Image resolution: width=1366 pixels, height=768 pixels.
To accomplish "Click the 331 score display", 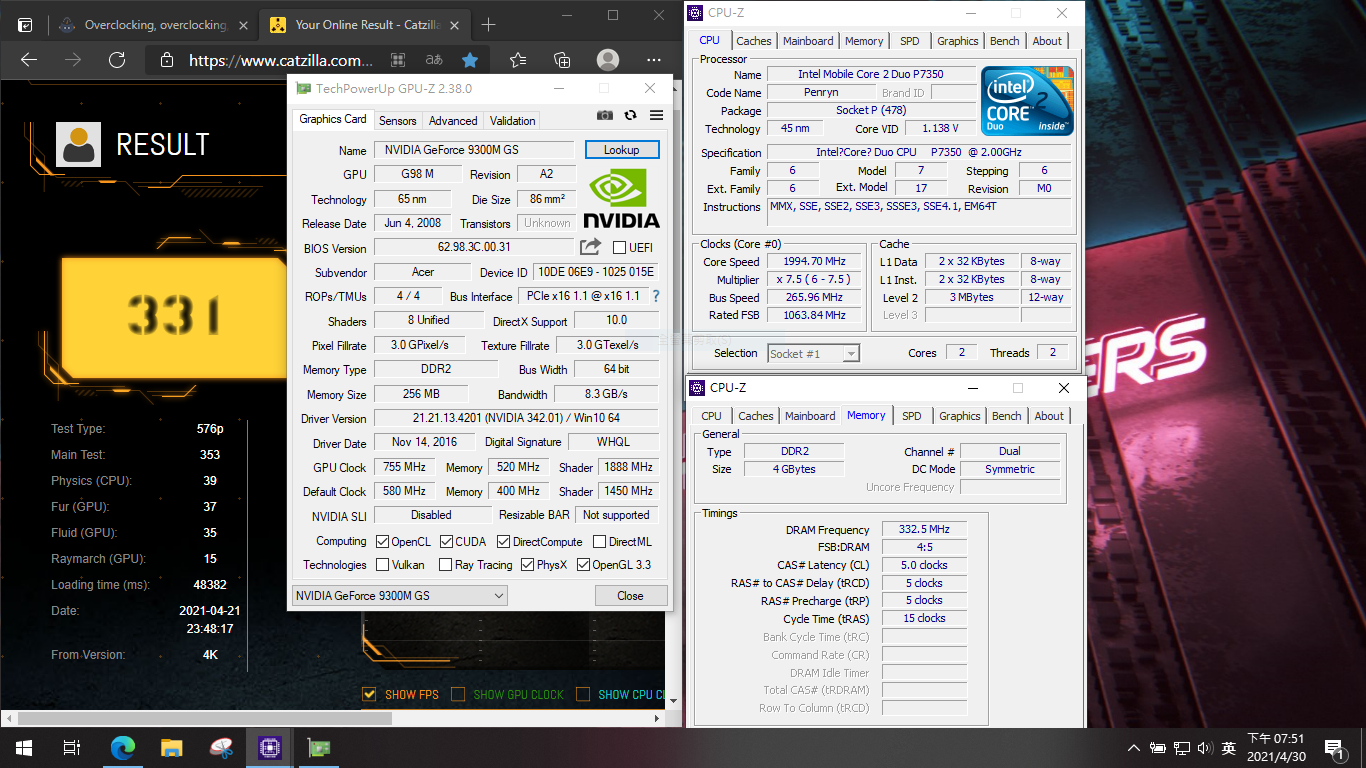I will click(173, 318).
